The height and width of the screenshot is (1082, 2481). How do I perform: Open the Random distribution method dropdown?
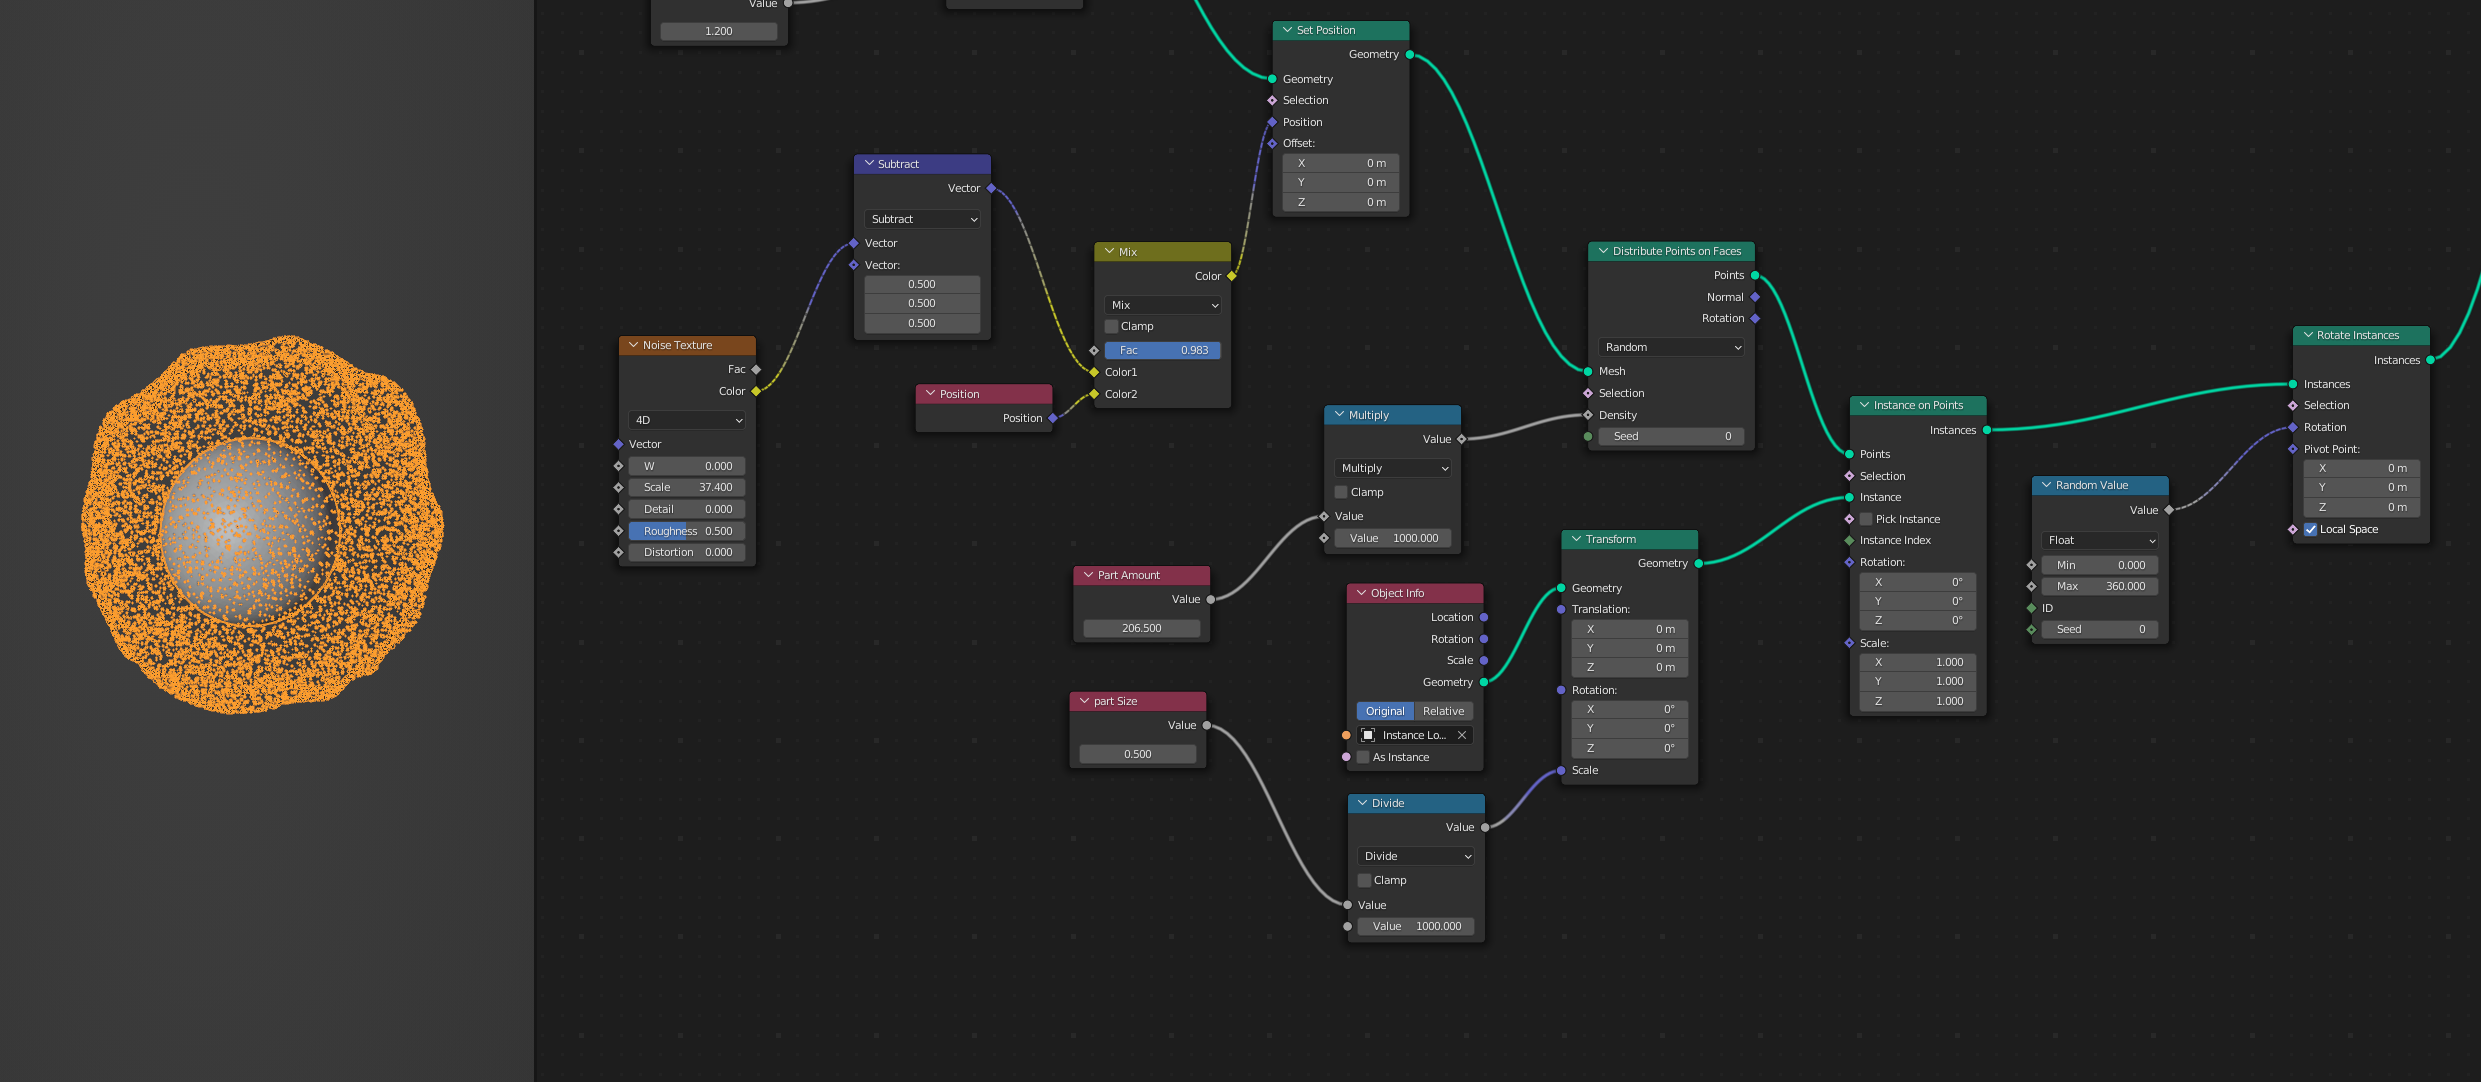(1671, 347)
